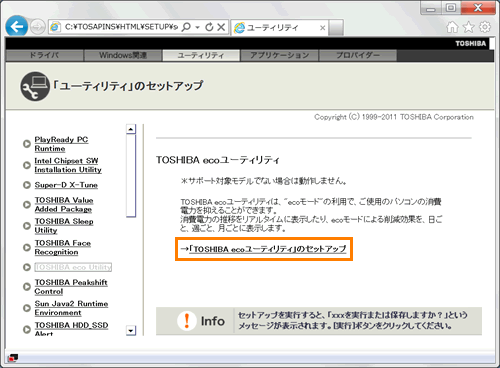500x368 pixels.
Task: Switch to the プロバイダー tab
Action: click(358, 55)
